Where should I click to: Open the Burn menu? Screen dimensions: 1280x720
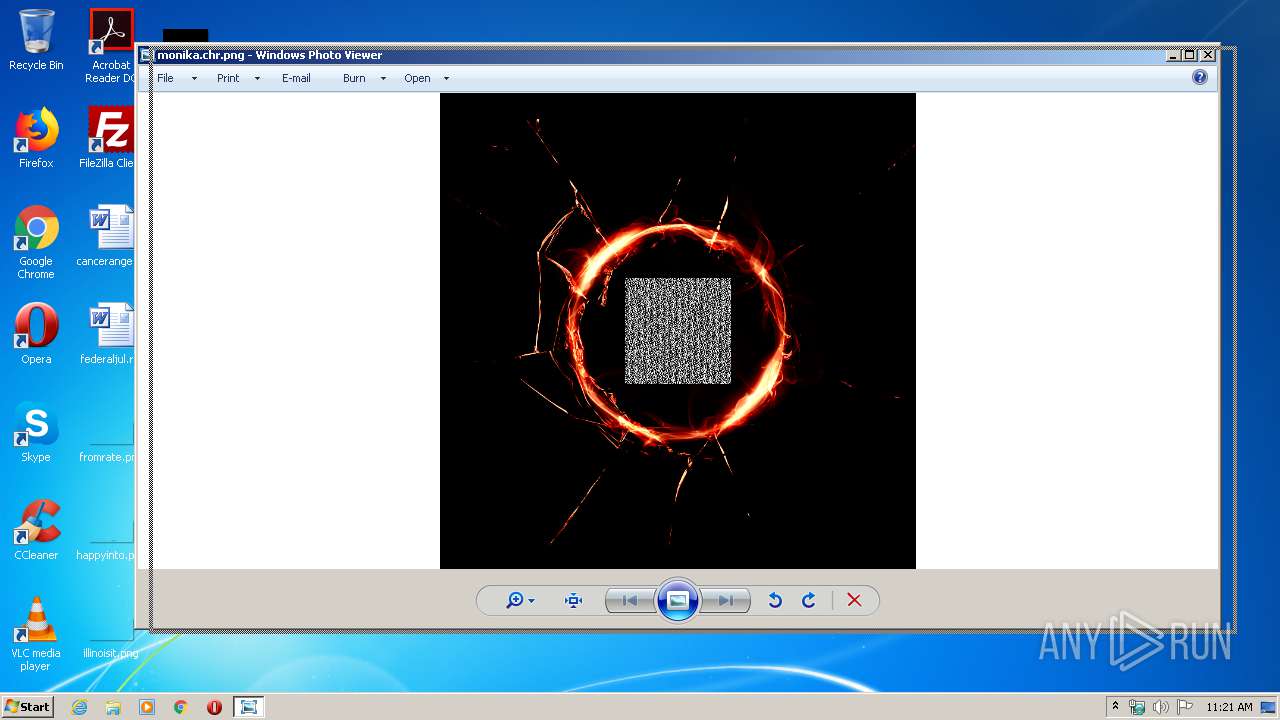coord(354,78)
